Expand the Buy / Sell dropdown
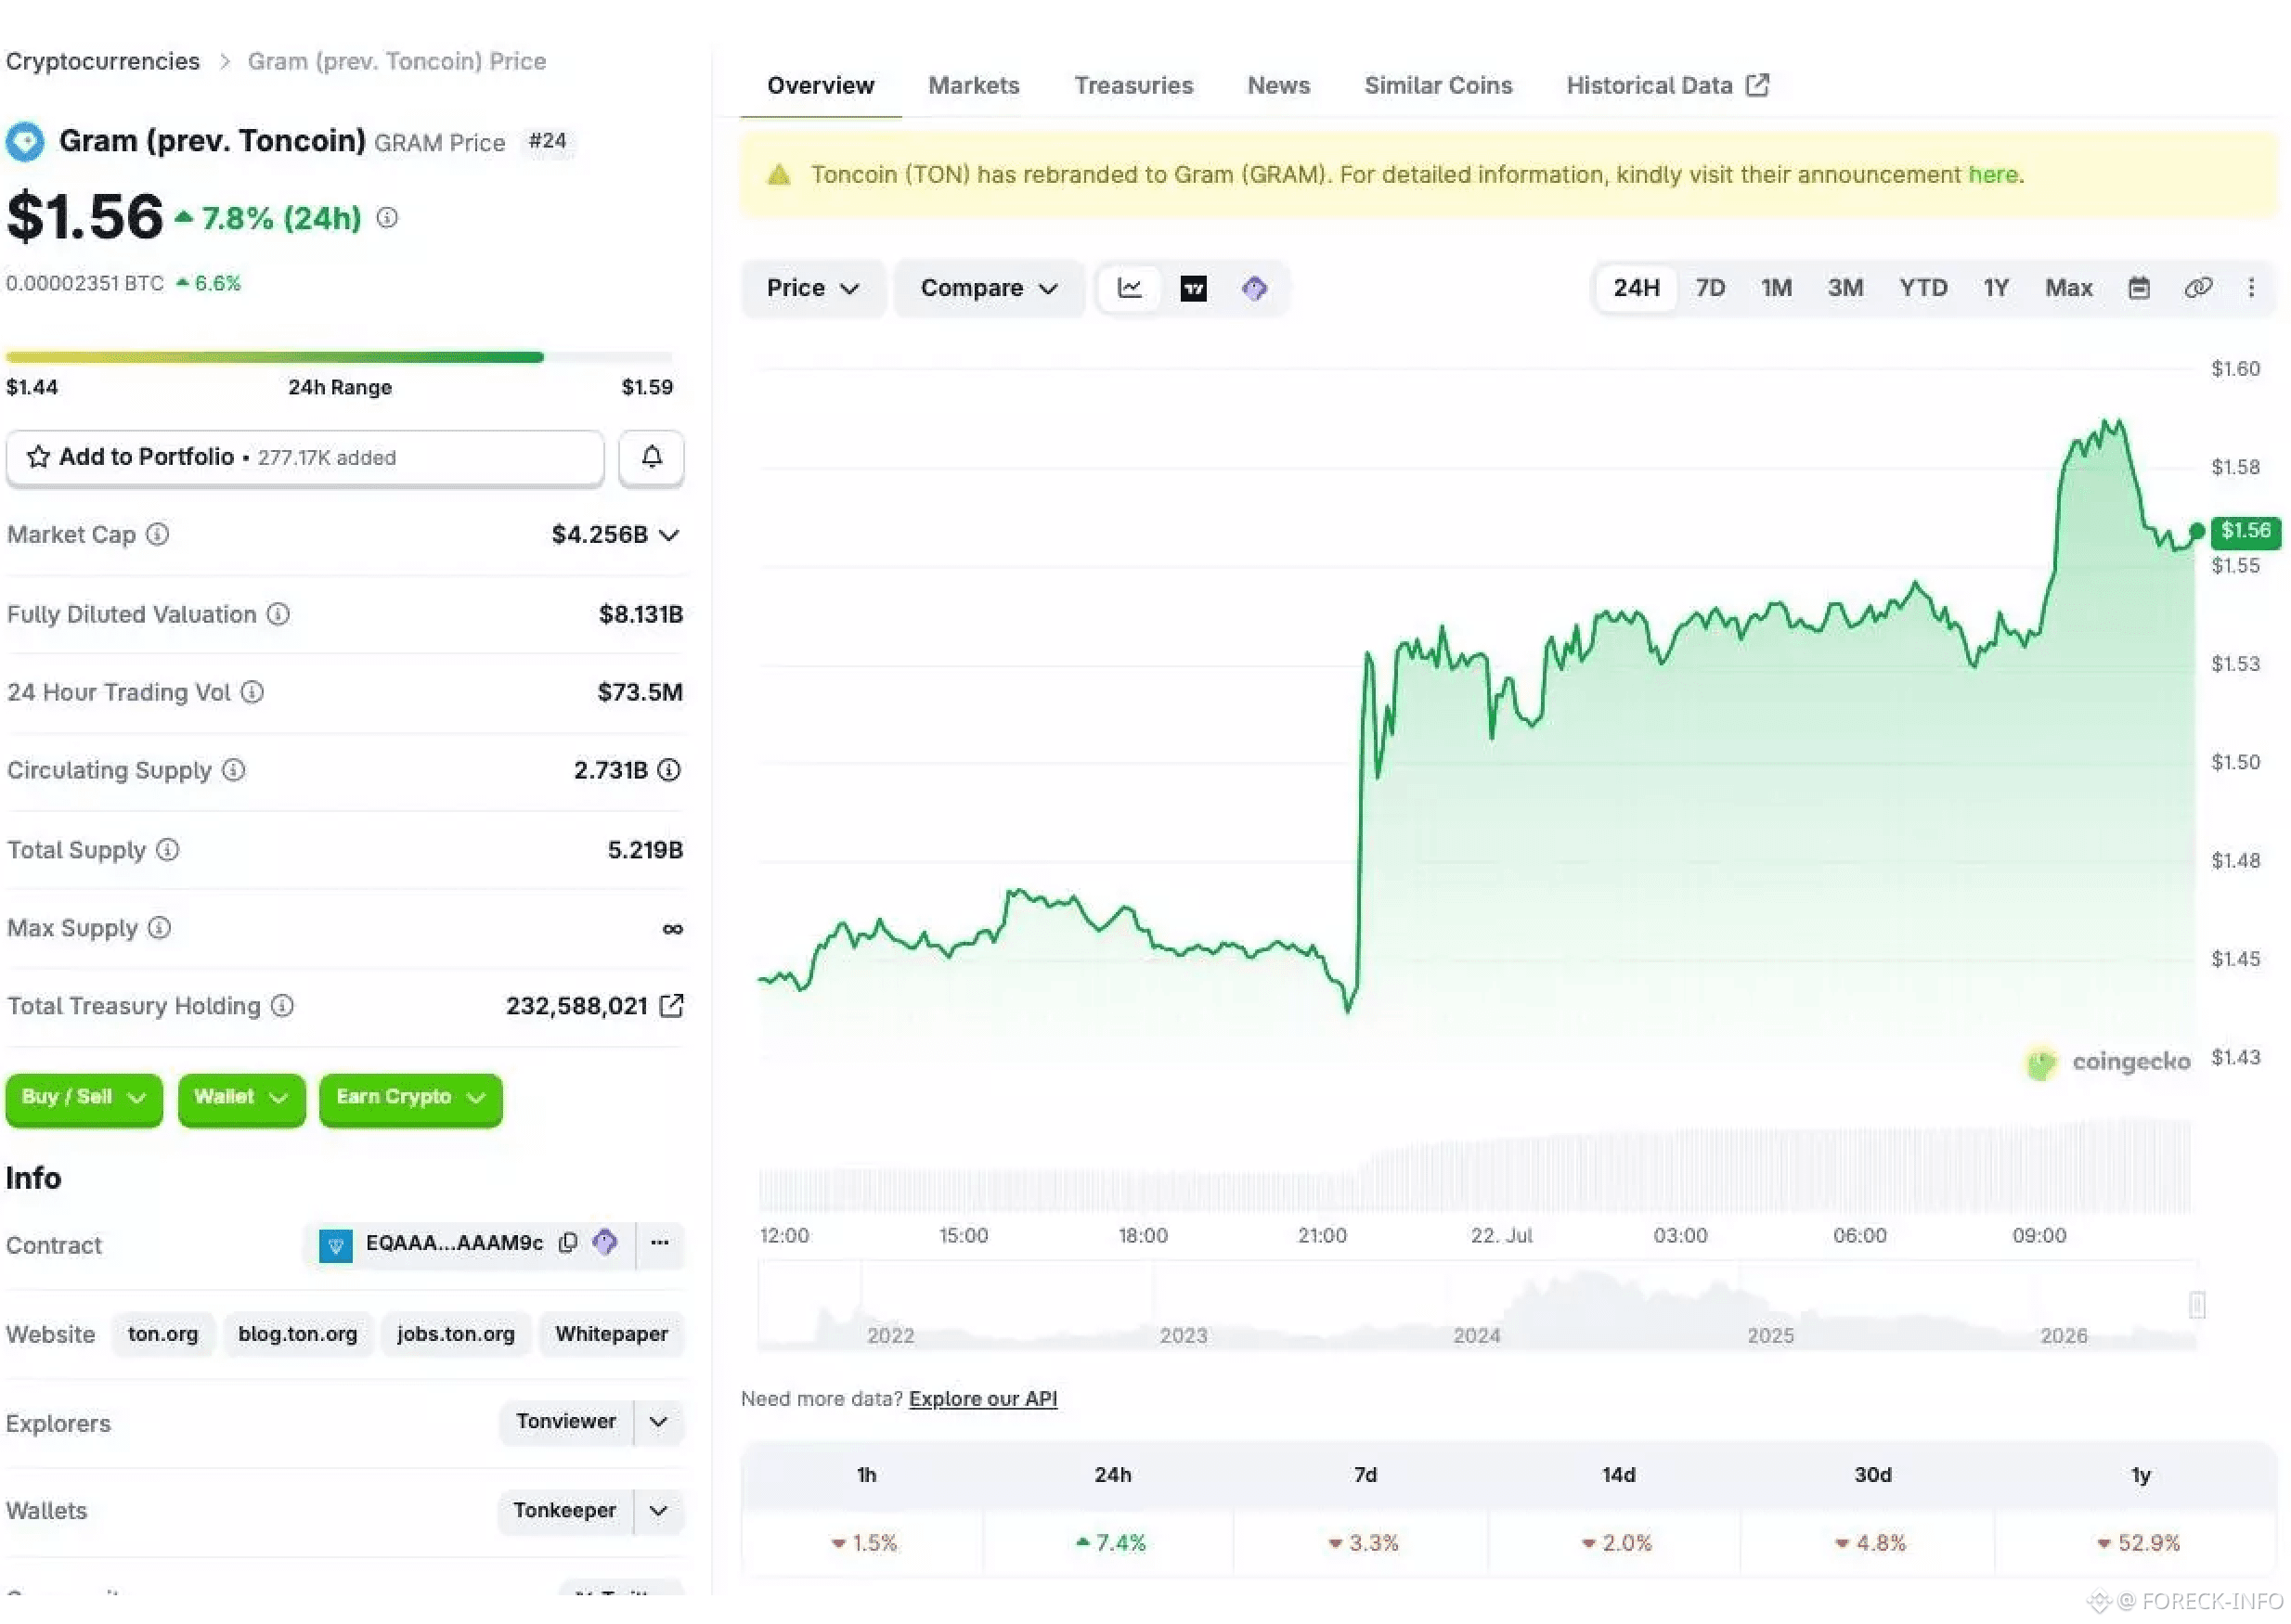The height and width of the screenshot is (1624, 2291). (x=84, y=1098)
